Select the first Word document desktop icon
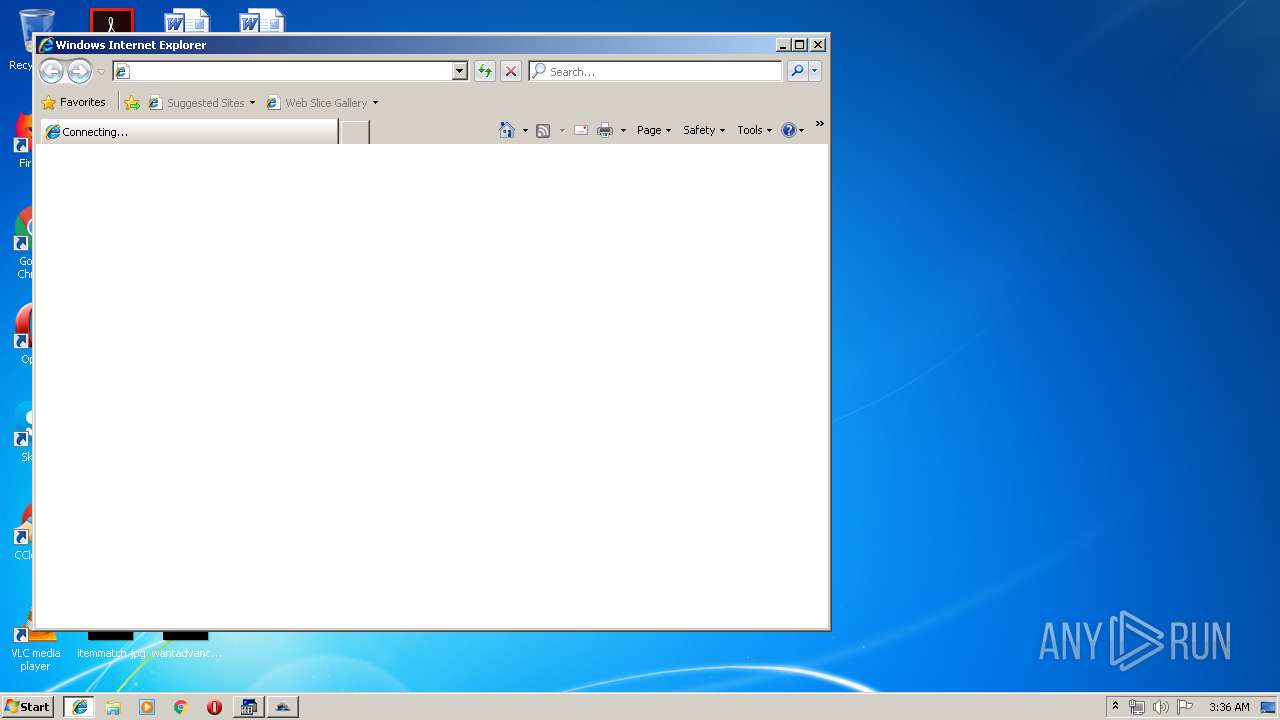The width and height of the screenshot is (1280, 720). coord(187,21)
